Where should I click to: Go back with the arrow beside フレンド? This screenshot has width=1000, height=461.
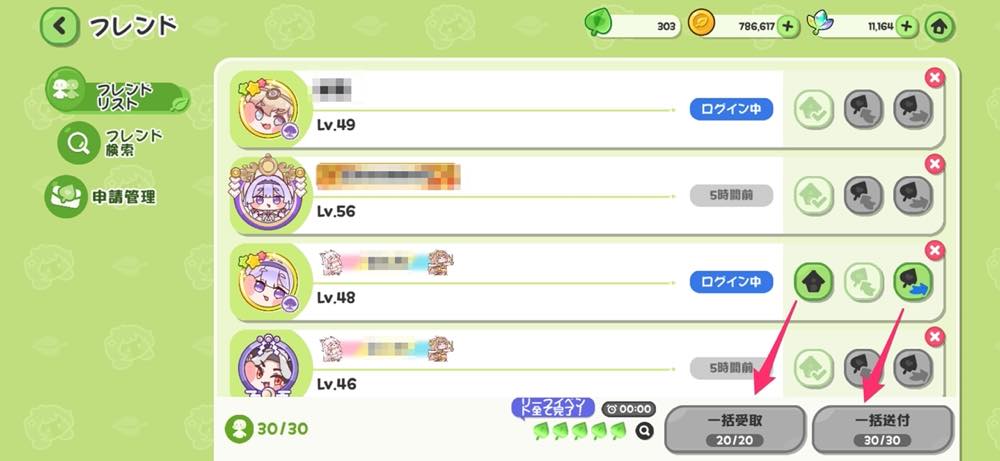click(x=60, y=26)
